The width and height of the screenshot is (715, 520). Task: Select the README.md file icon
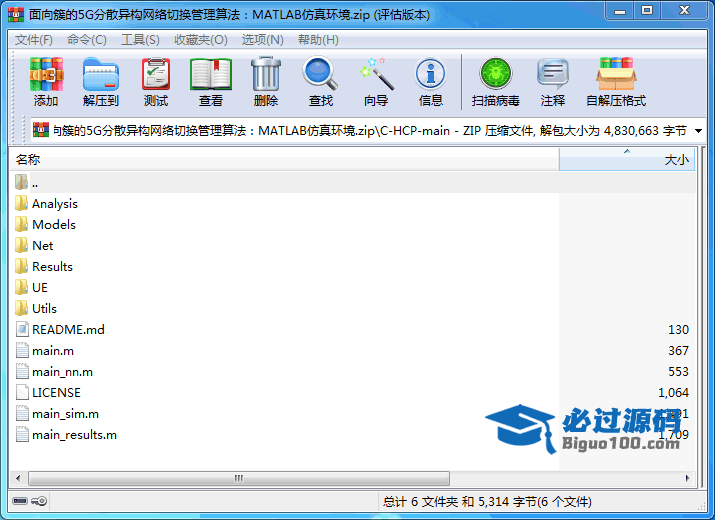22,329
